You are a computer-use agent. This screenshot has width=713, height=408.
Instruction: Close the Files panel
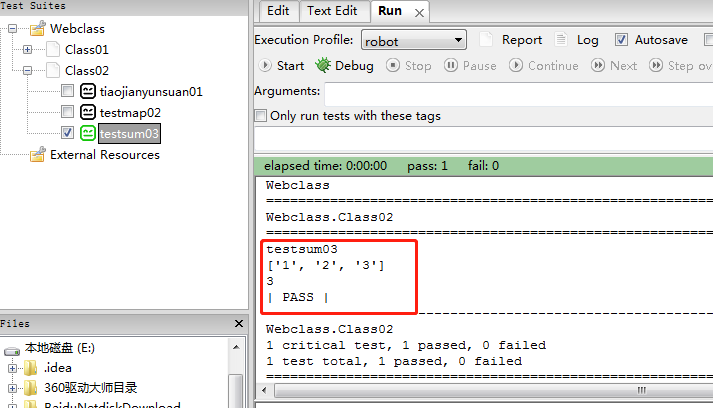click(239, 323)
